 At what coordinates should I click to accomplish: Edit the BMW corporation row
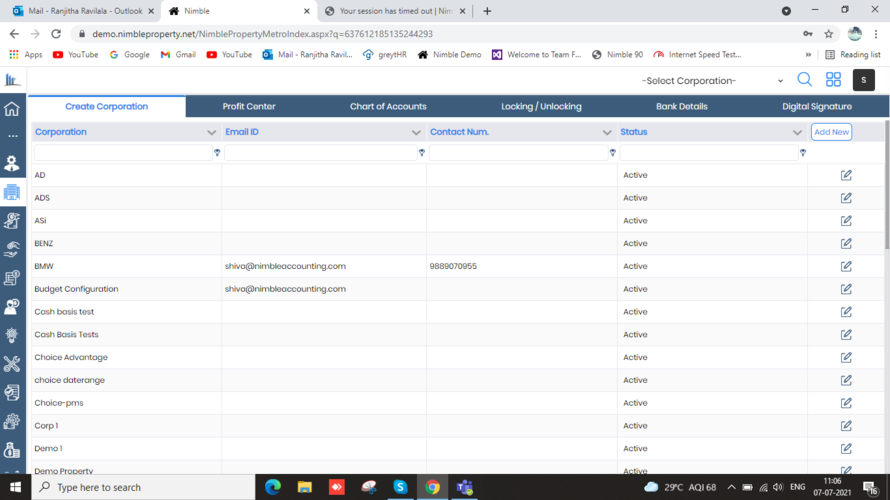pos(846,266)
